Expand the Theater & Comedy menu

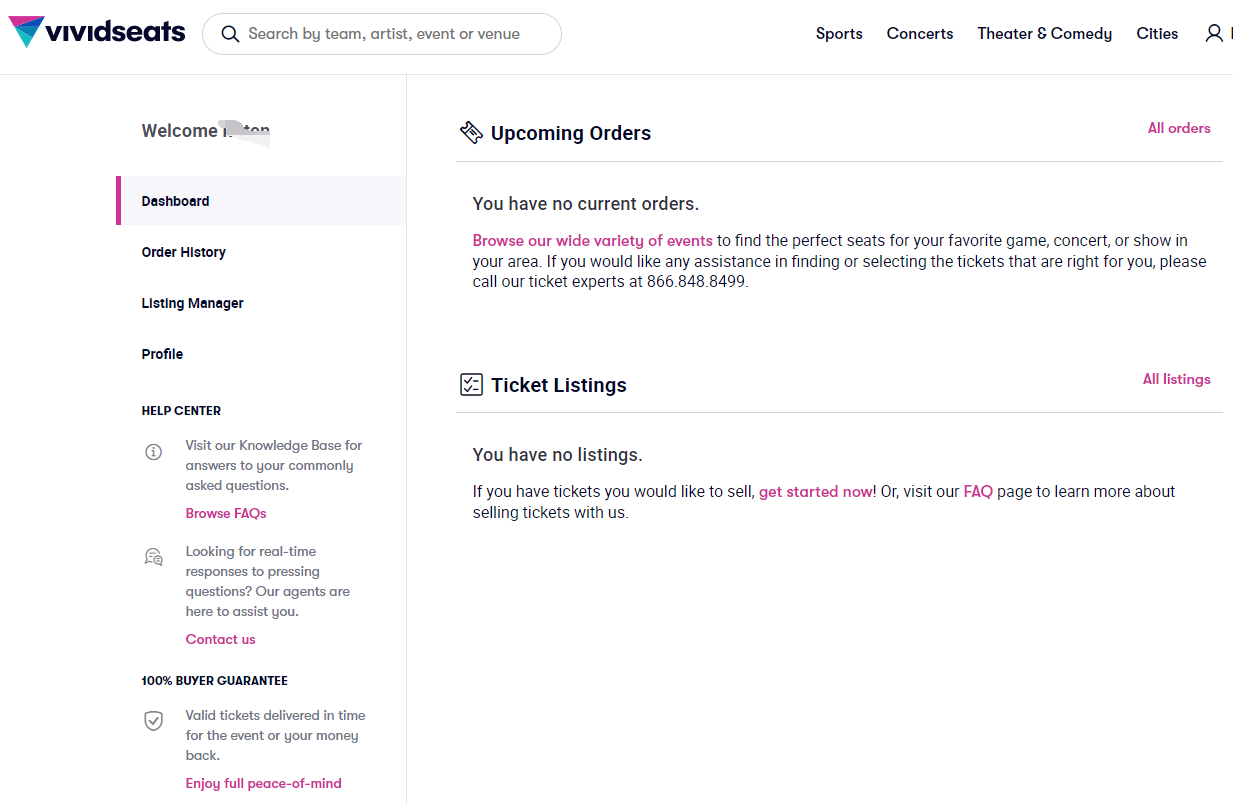click(x=1044, y=34)
